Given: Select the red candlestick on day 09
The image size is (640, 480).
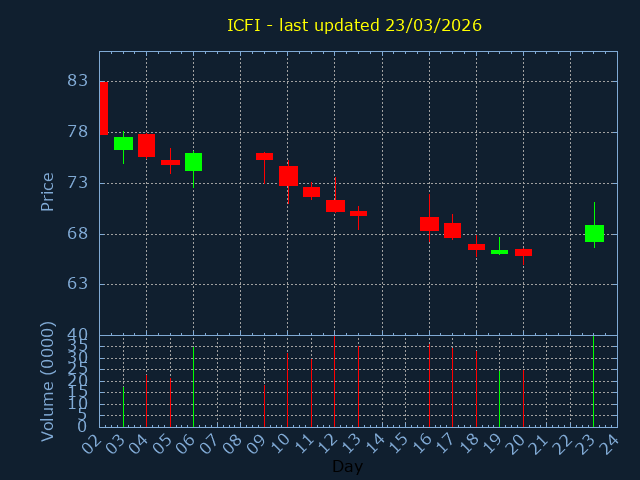Looking at the screenshot, I should coord(264,156).
